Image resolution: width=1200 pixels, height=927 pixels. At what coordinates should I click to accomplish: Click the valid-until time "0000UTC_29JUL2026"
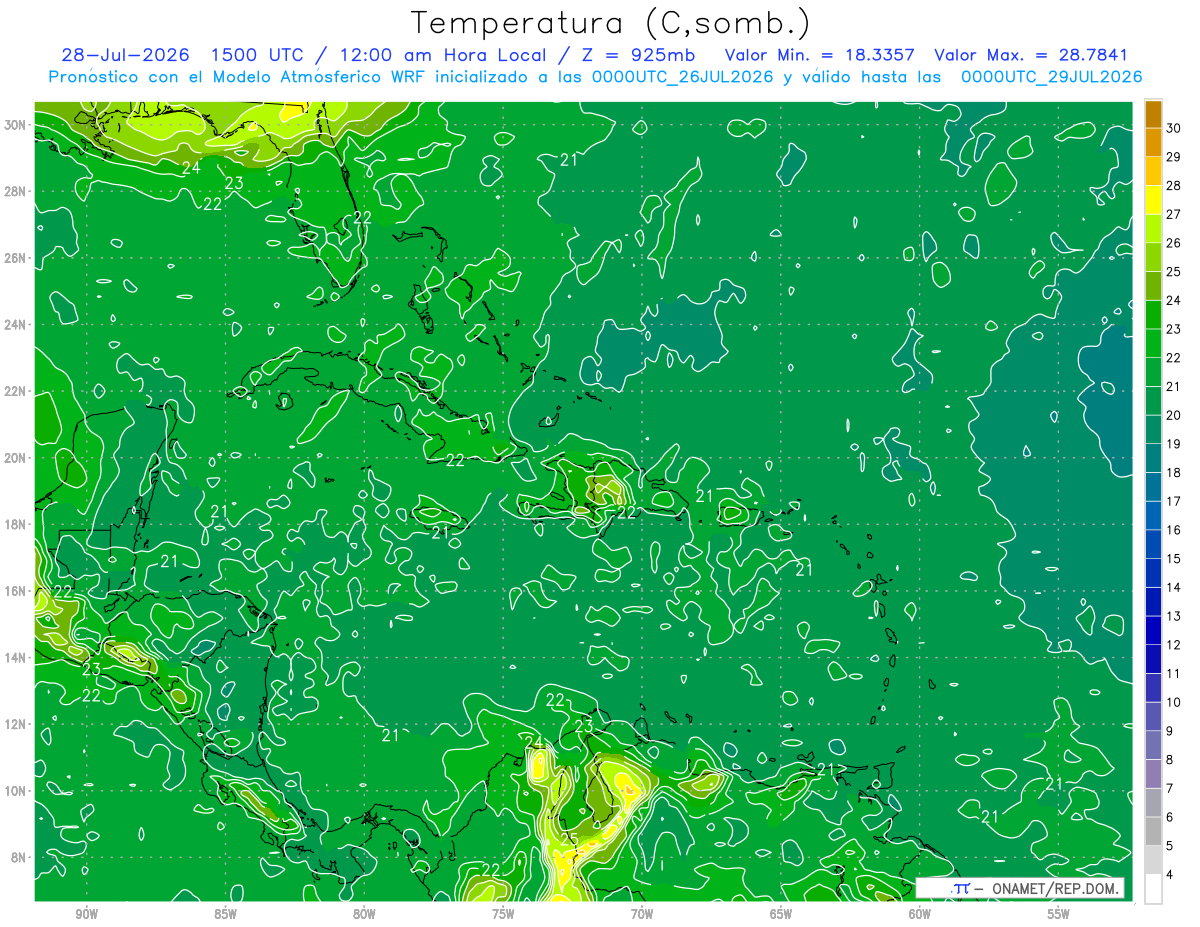point(1052,77)
